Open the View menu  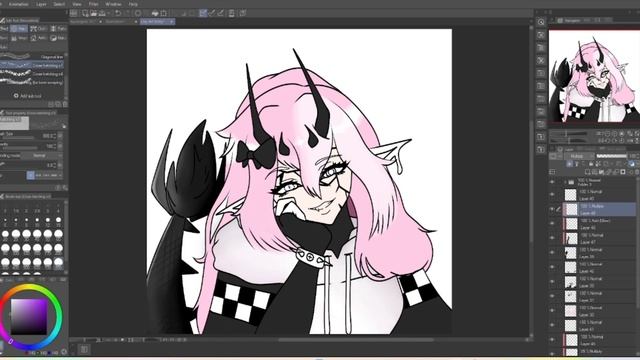[x=77, y=4]
